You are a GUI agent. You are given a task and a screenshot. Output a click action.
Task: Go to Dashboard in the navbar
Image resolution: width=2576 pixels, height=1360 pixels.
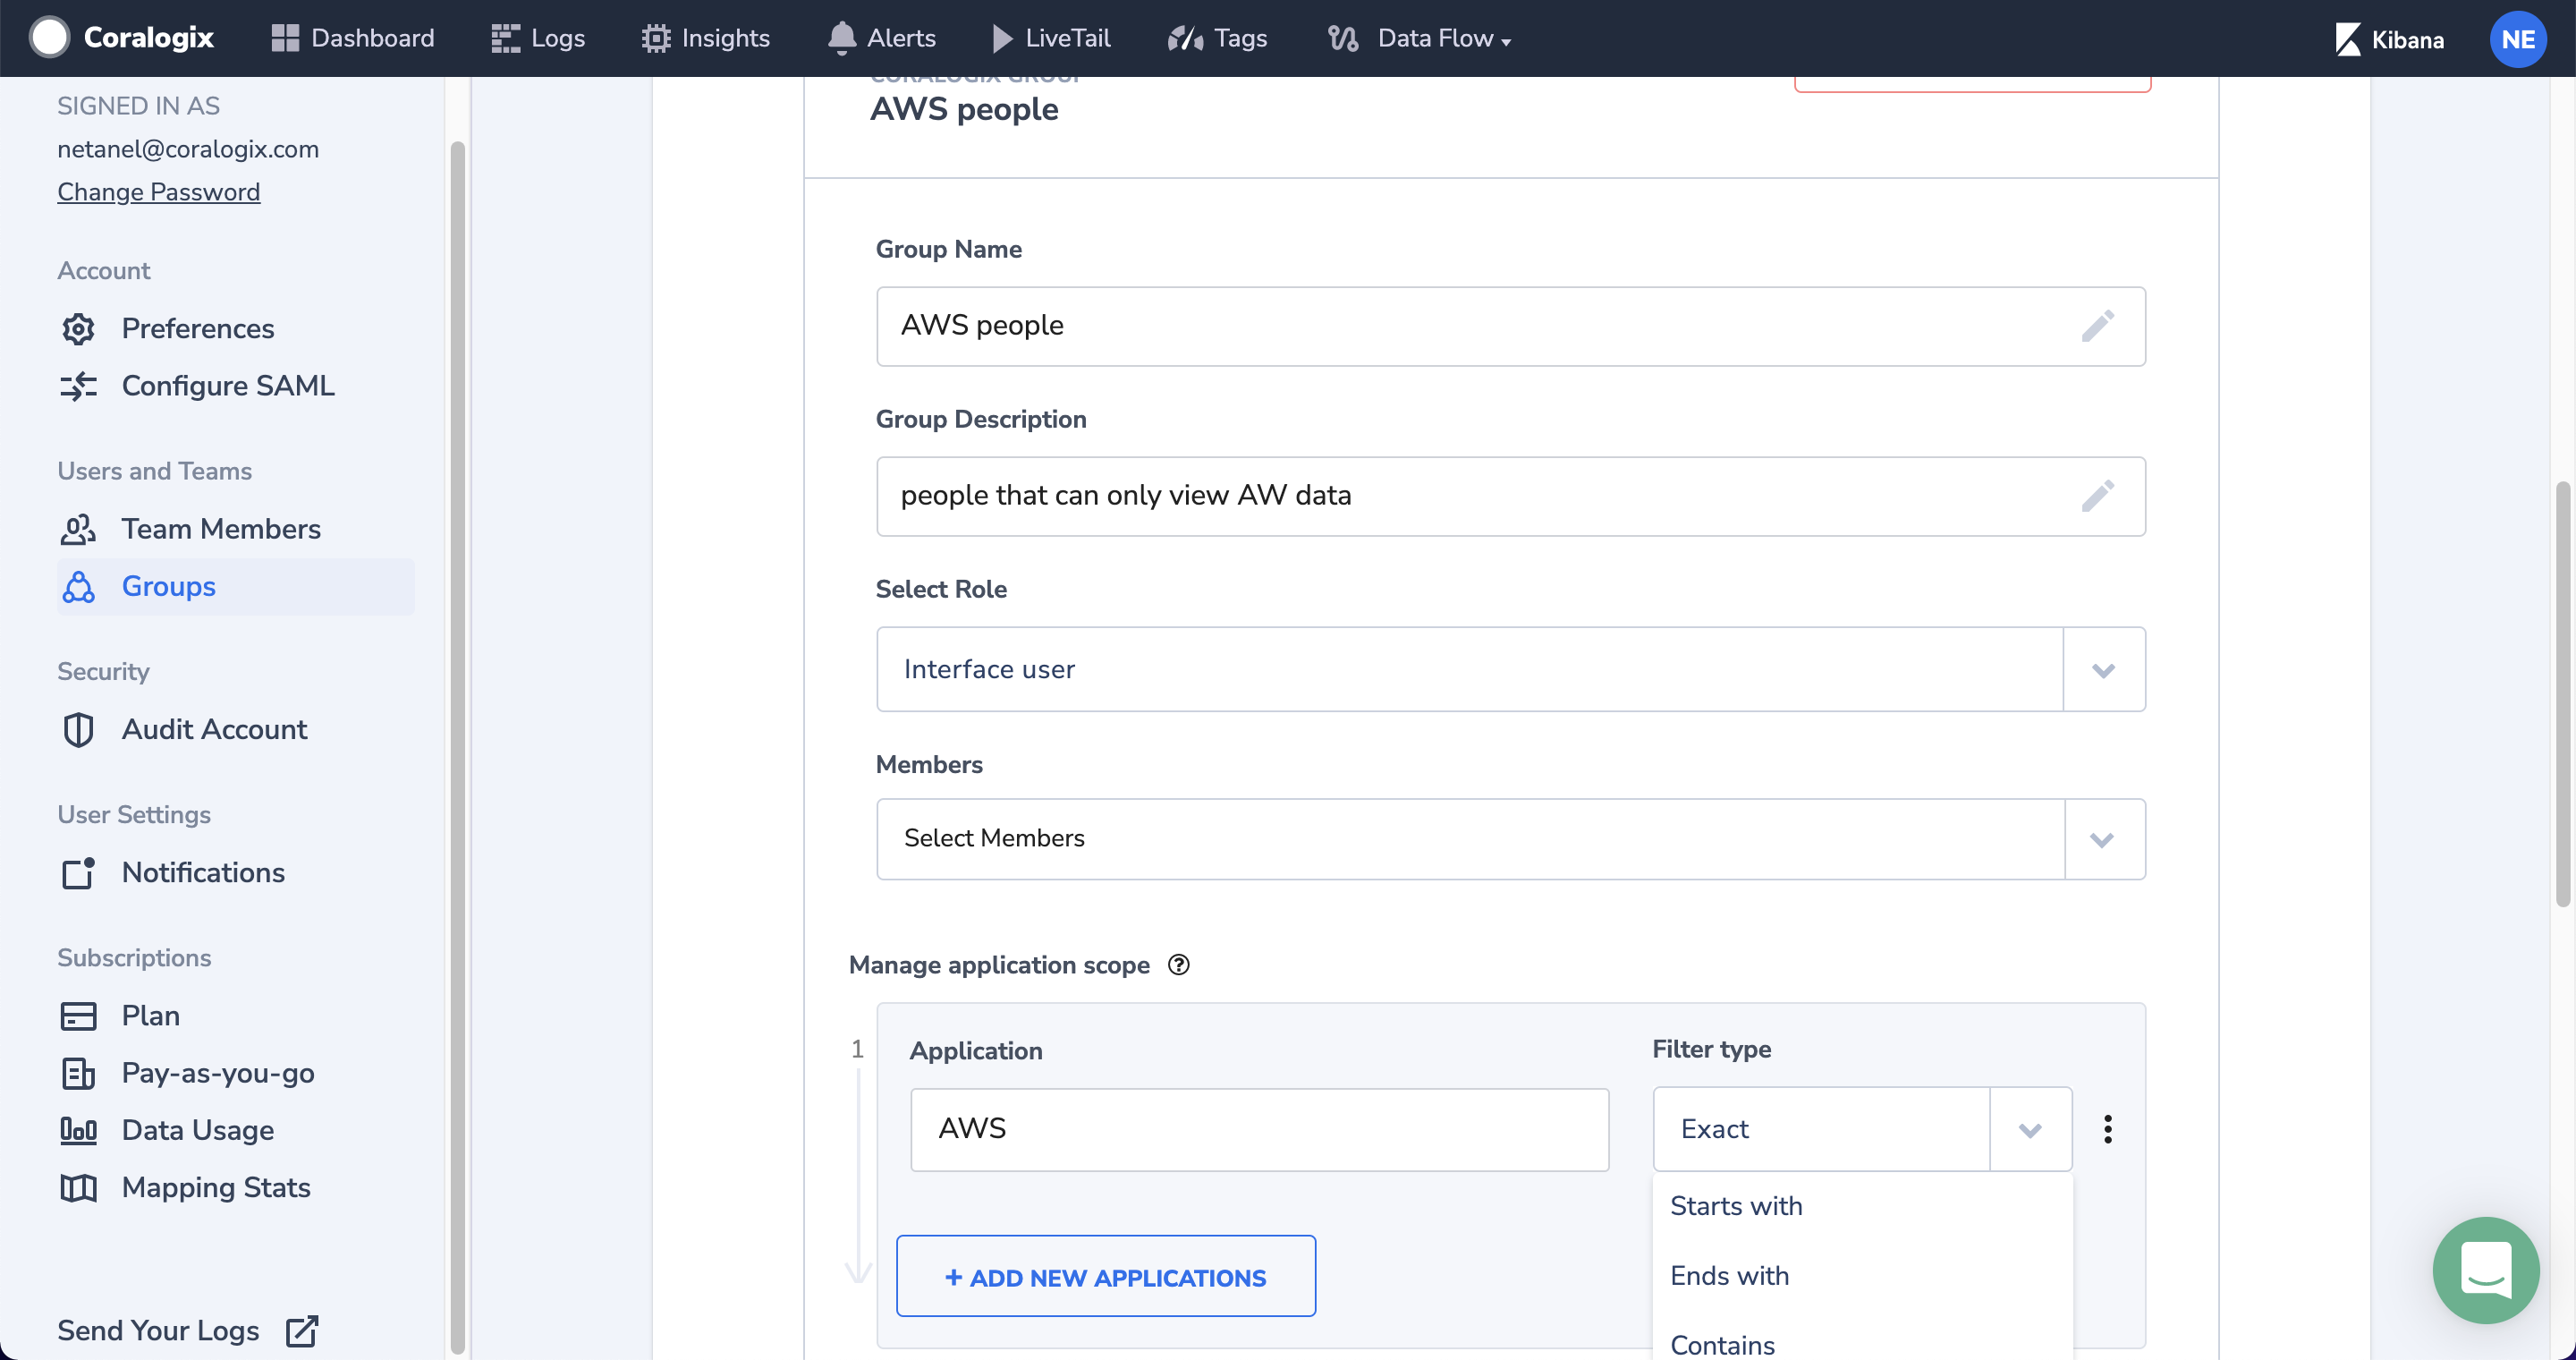[353, 38]
